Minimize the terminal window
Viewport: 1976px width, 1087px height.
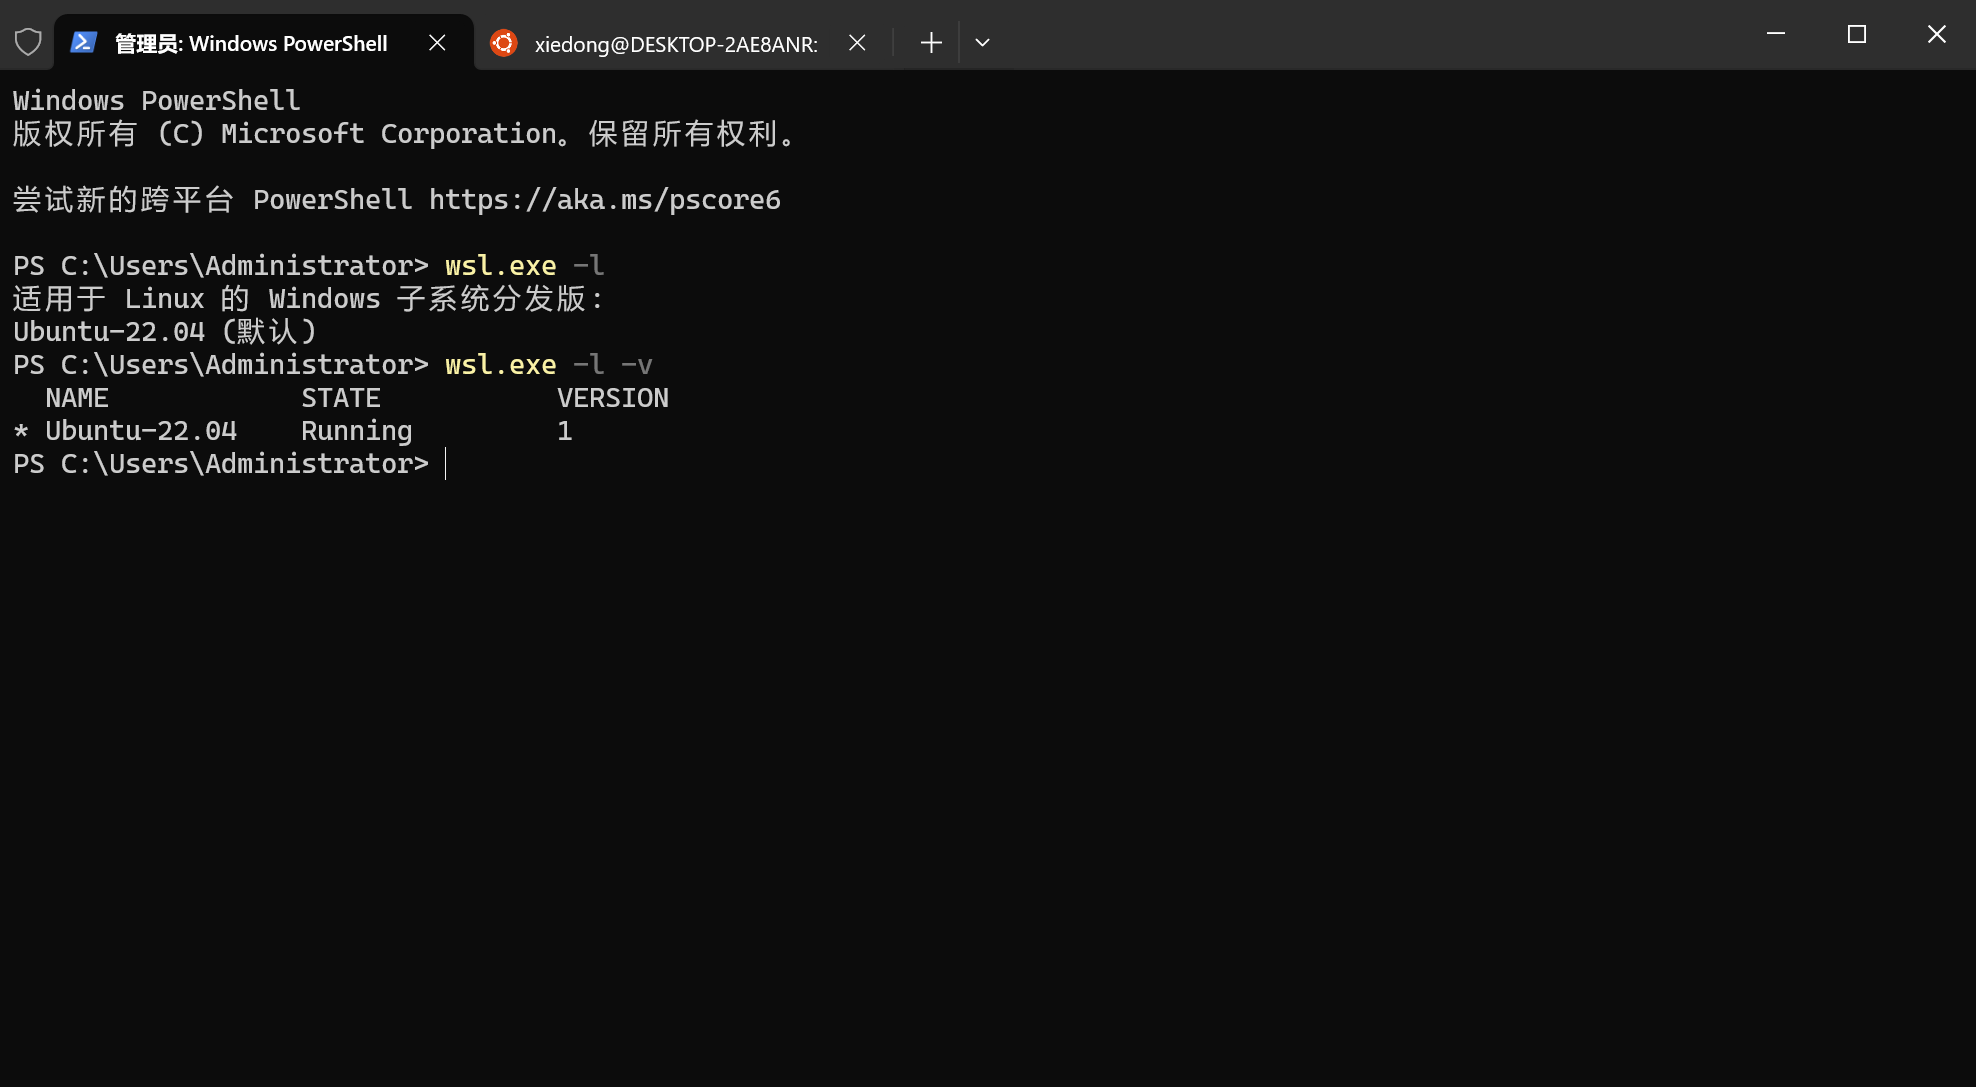point(1776,34)
